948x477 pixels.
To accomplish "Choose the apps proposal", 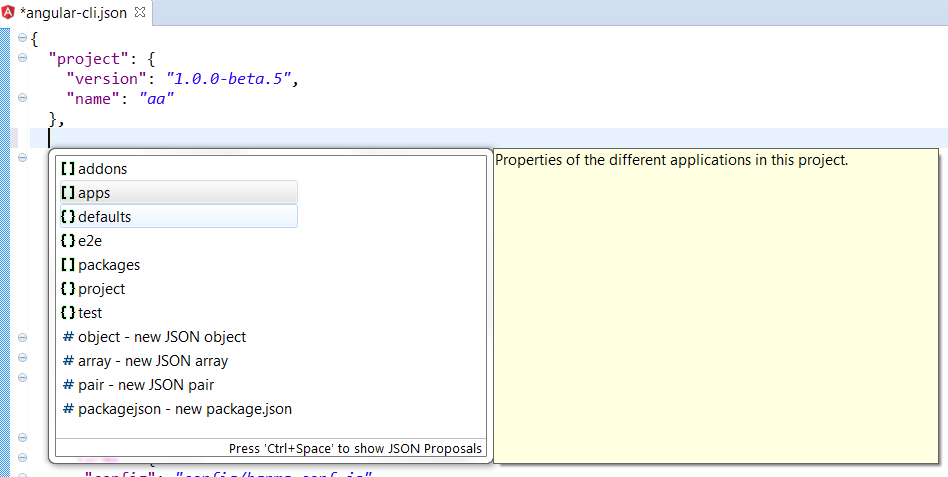I will (179, 193).
